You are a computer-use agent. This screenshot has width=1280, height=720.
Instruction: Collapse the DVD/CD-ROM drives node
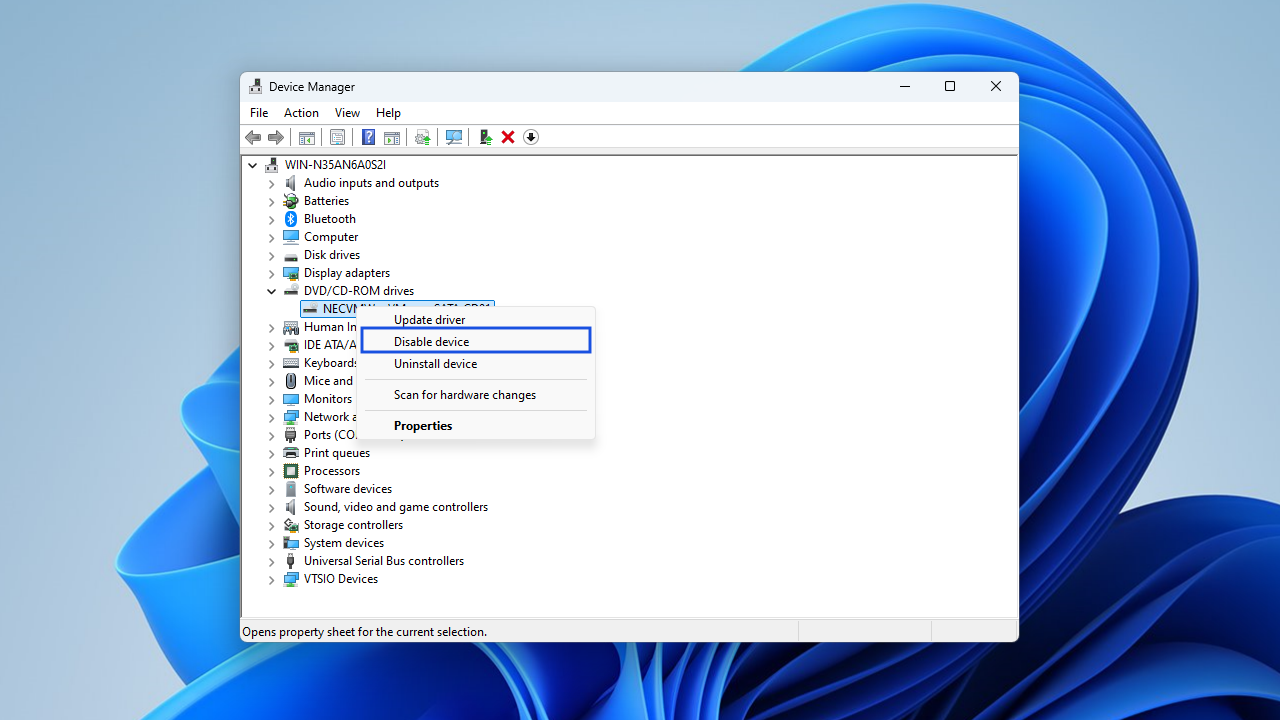tap(271, 291)
